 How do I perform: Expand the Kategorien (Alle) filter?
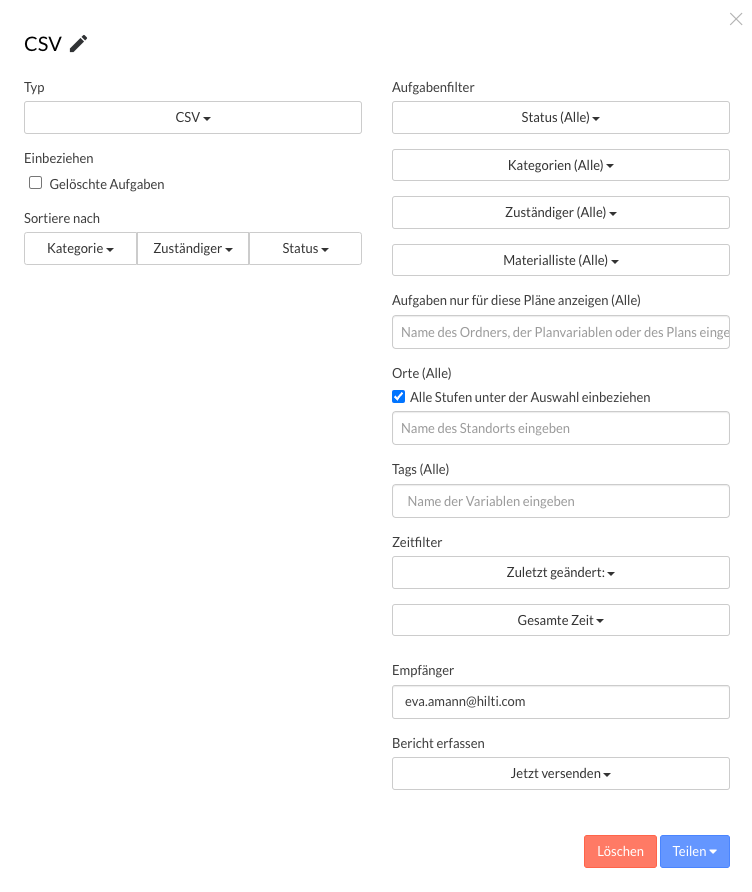560,165
